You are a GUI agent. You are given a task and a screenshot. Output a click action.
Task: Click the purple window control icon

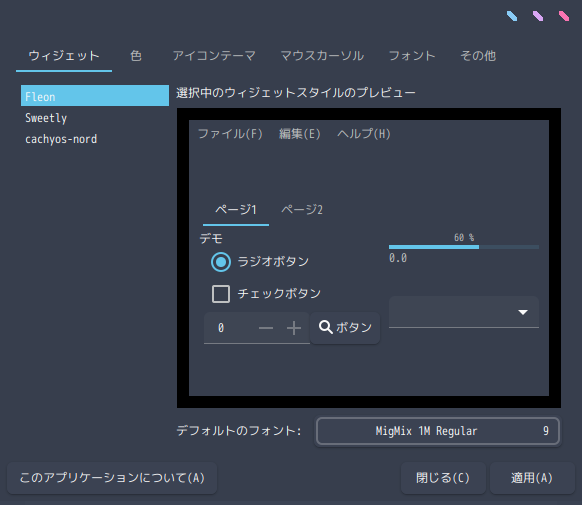538,16
